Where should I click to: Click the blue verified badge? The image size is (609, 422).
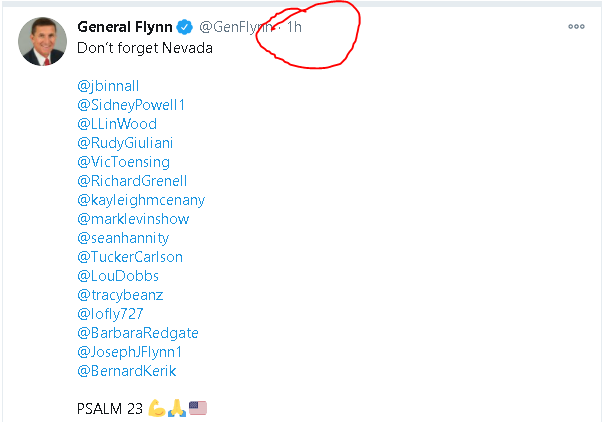coord(184,27)
